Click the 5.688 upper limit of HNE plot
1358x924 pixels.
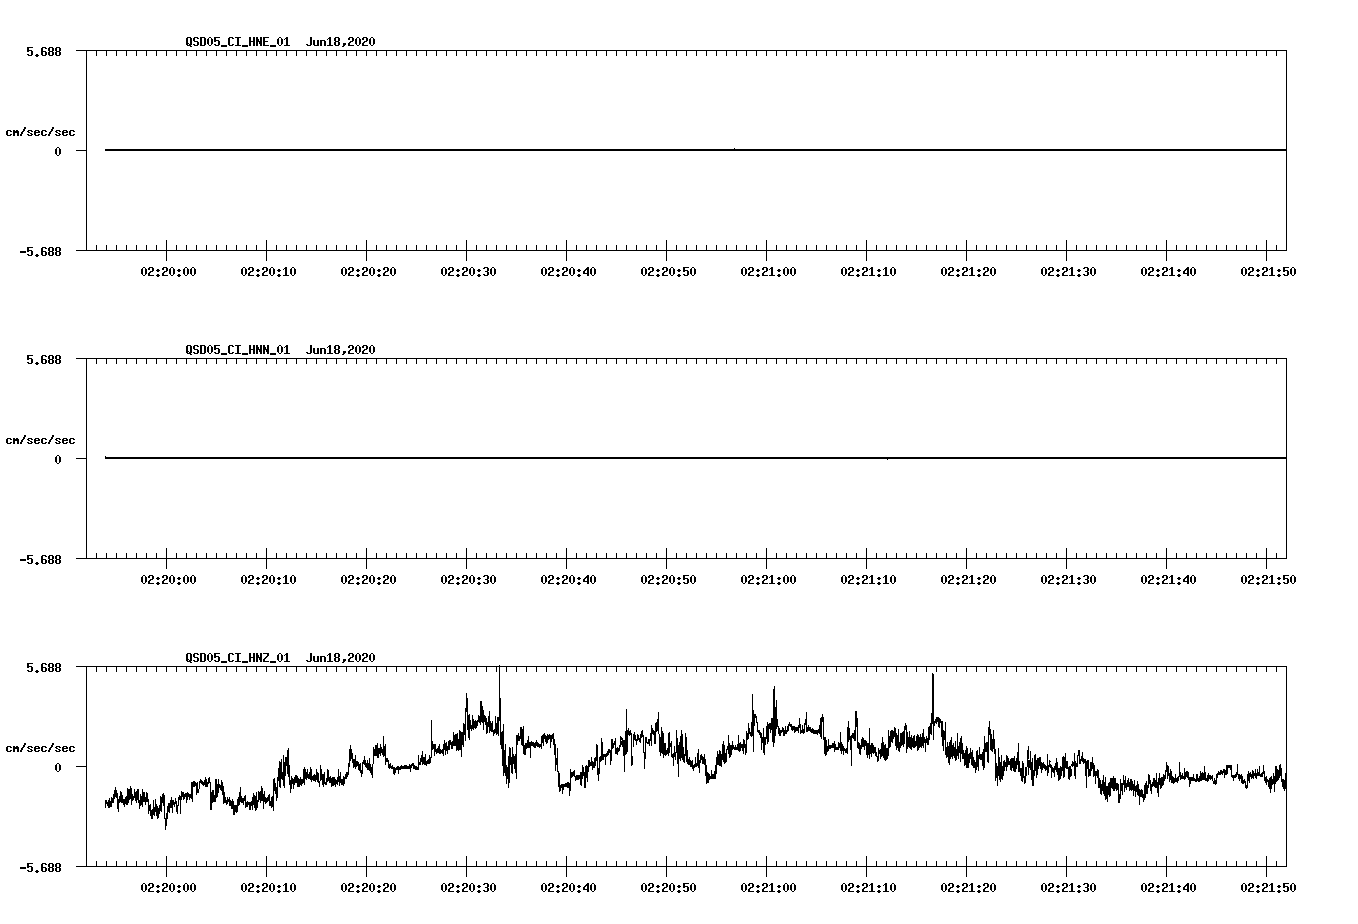click(x=44, y=51)
